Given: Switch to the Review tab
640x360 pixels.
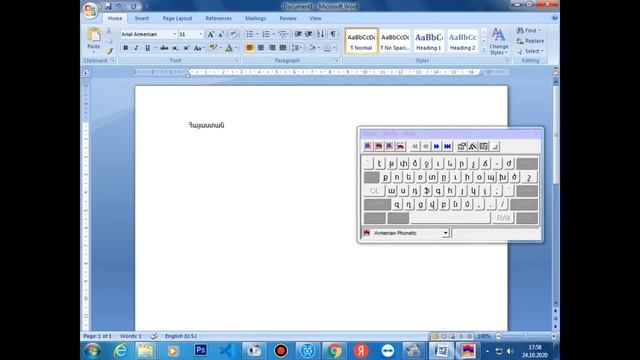Looking at the screenshot, I should [288, 18].
